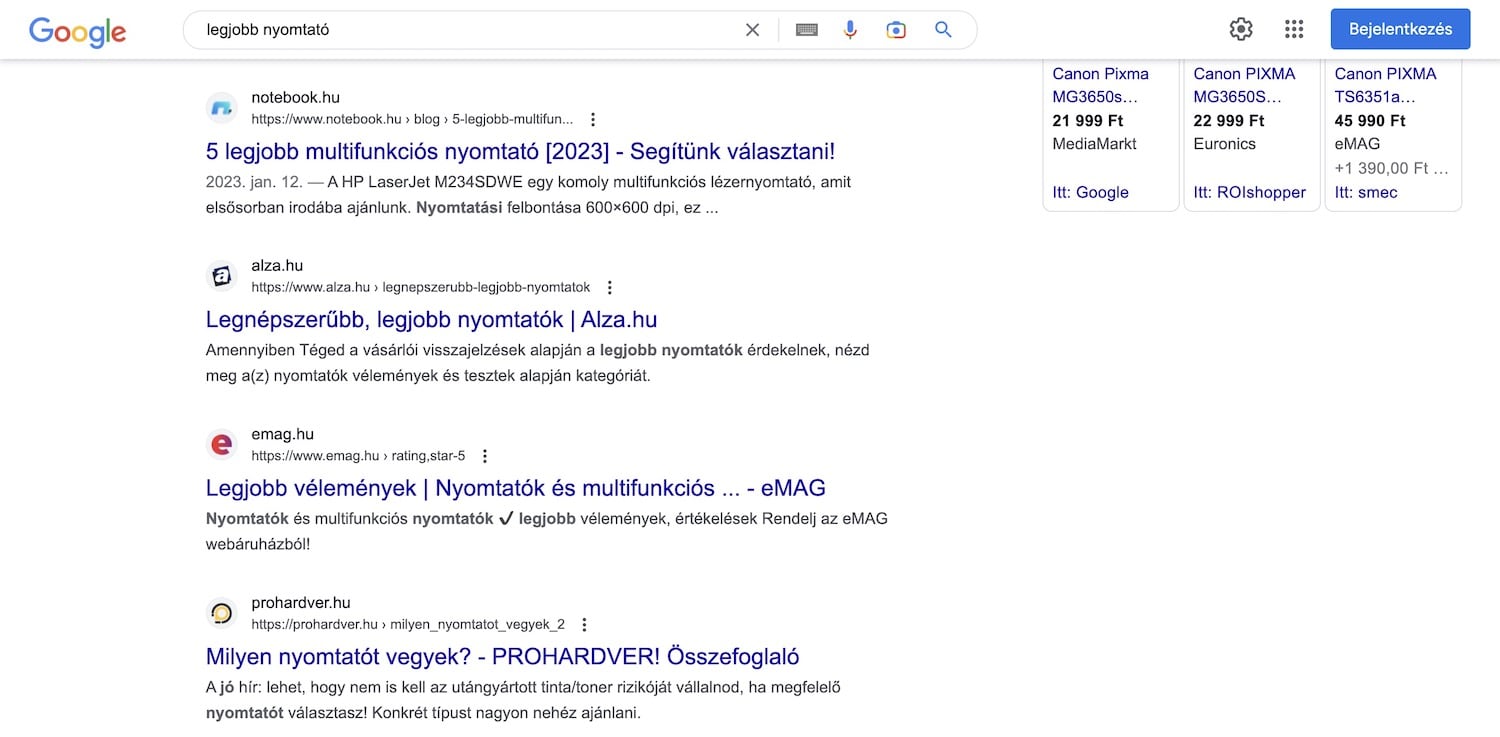1500x737 pixels.
Task: Click the 22 999 Ft price
Action: (1229, 120)
